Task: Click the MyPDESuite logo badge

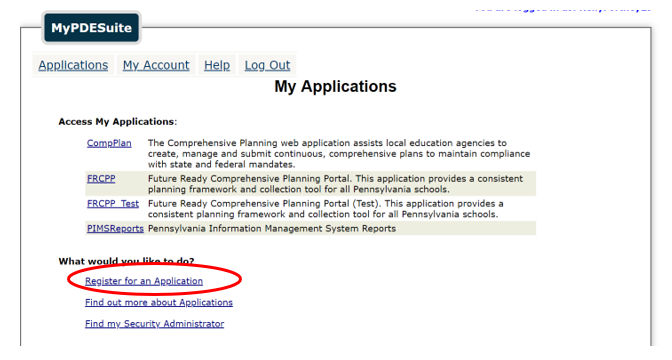Action: pyautogui.click(x=91, y=28)
